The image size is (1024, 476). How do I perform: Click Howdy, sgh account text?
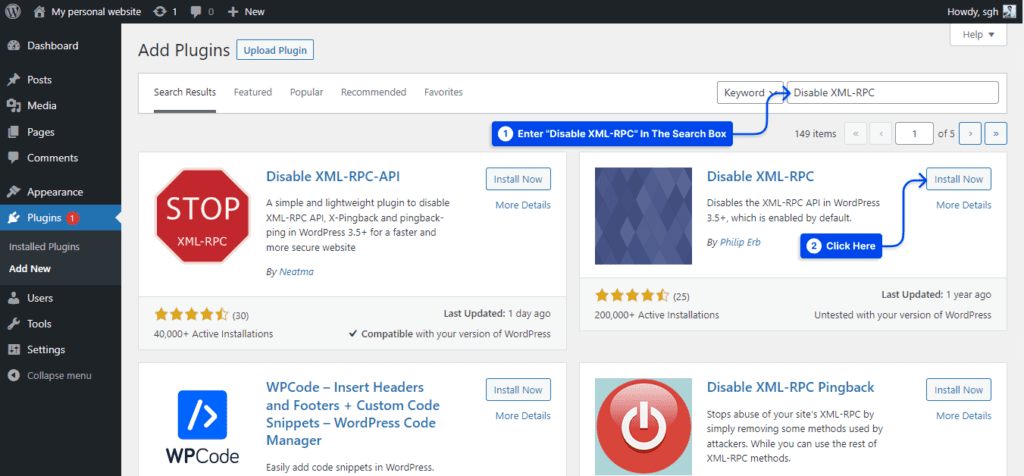[972, 11]
